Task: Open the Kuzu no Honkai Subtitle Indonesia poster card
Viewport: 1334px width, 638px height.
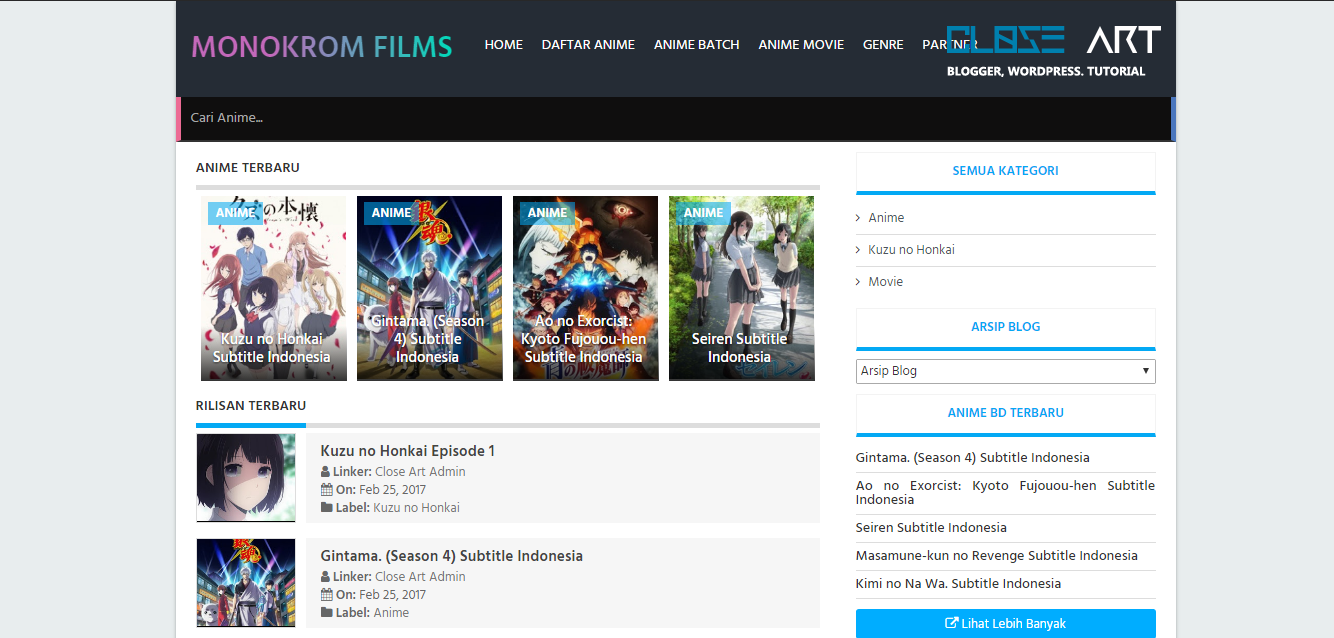Action: click(x=273, y=288)
